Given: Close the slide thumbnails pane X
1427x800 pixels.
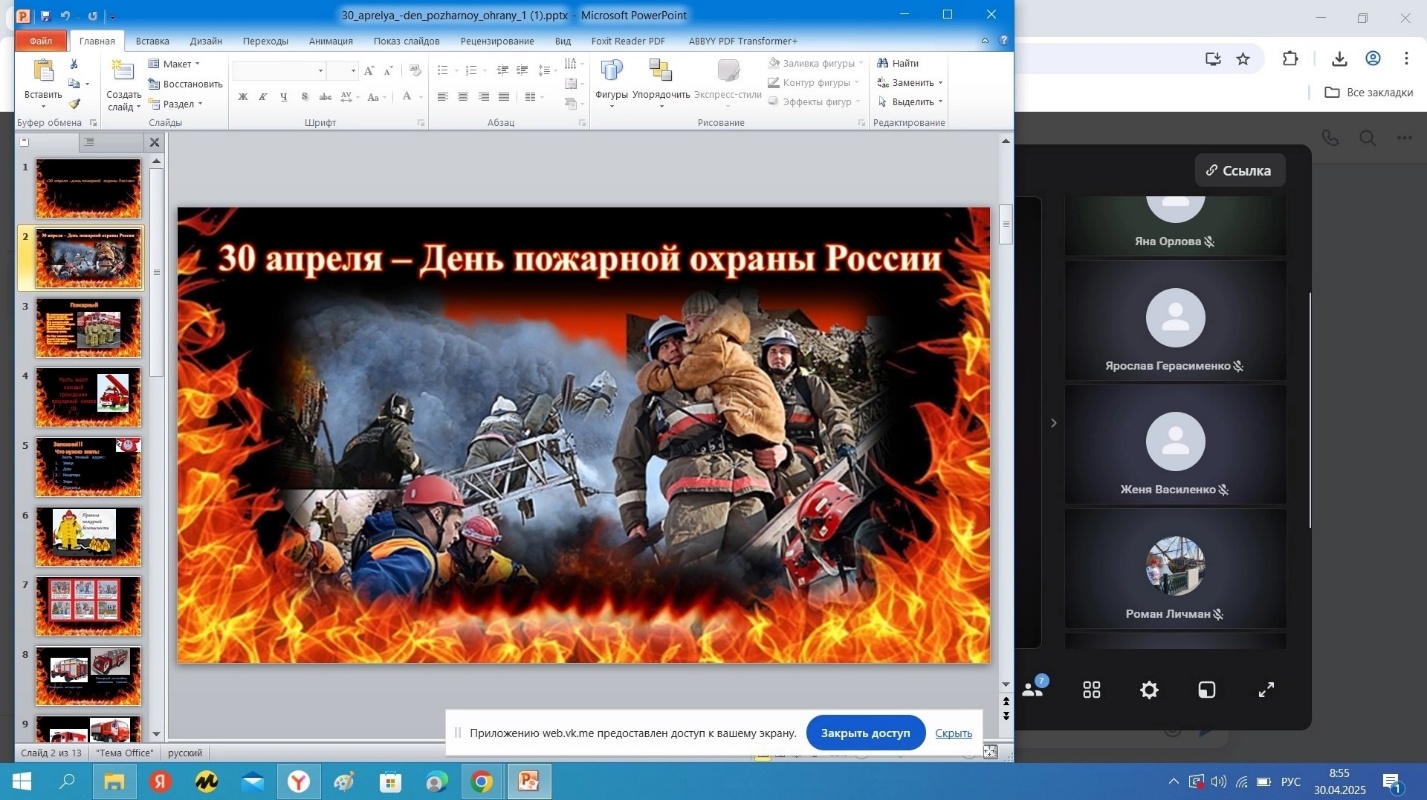Looking at the screenshot, I should tap(155, 143).
